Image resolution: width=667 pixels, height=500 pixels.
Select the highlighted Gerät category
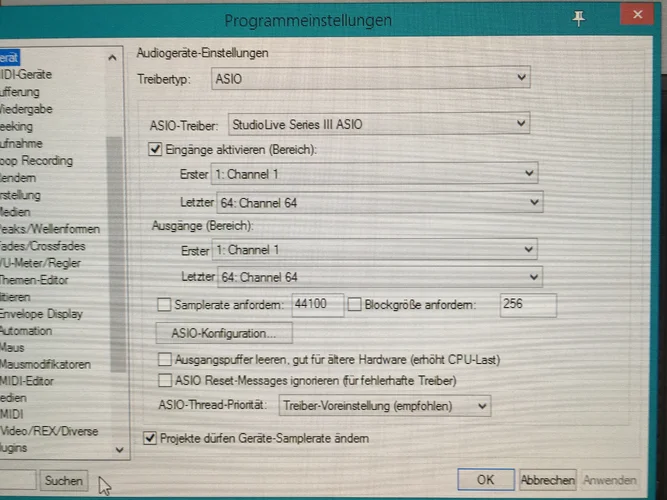tap(9, 57)
